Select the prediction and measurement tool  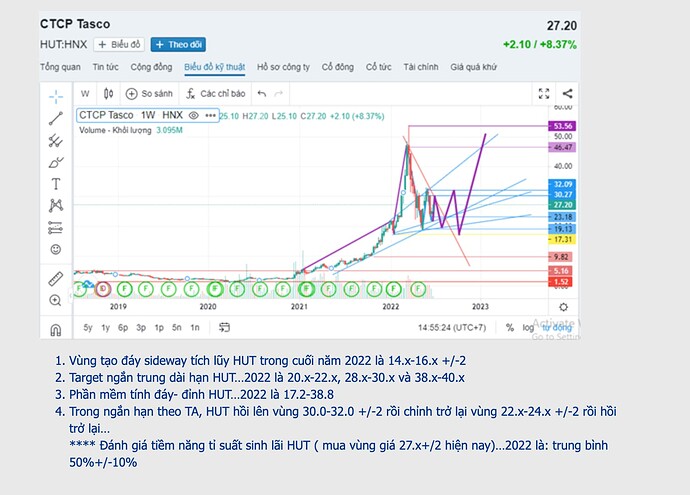56,227
